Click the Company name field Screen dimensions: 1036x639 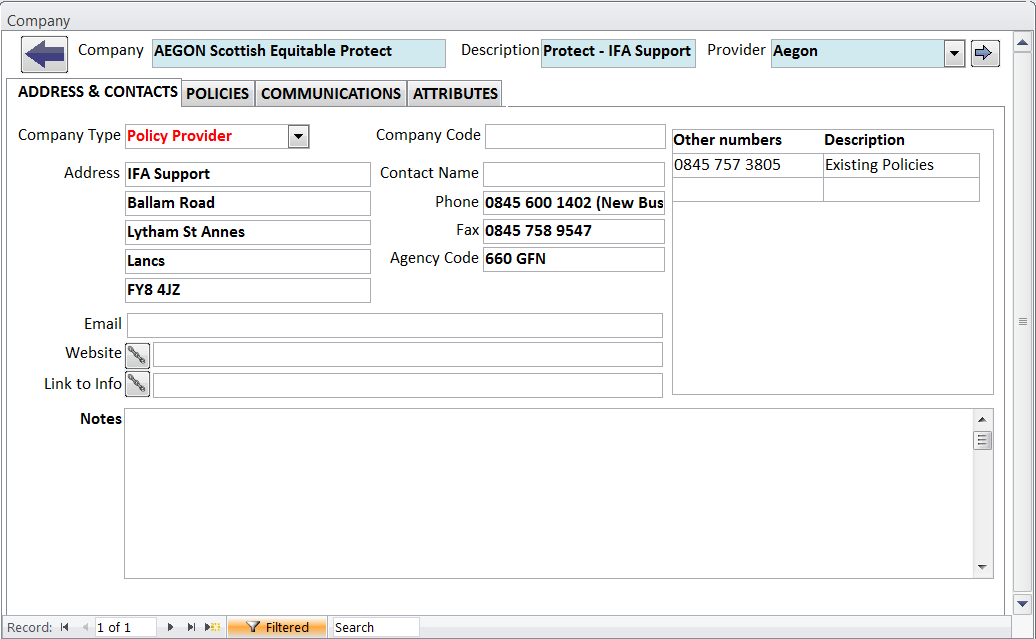pos(299,53)
